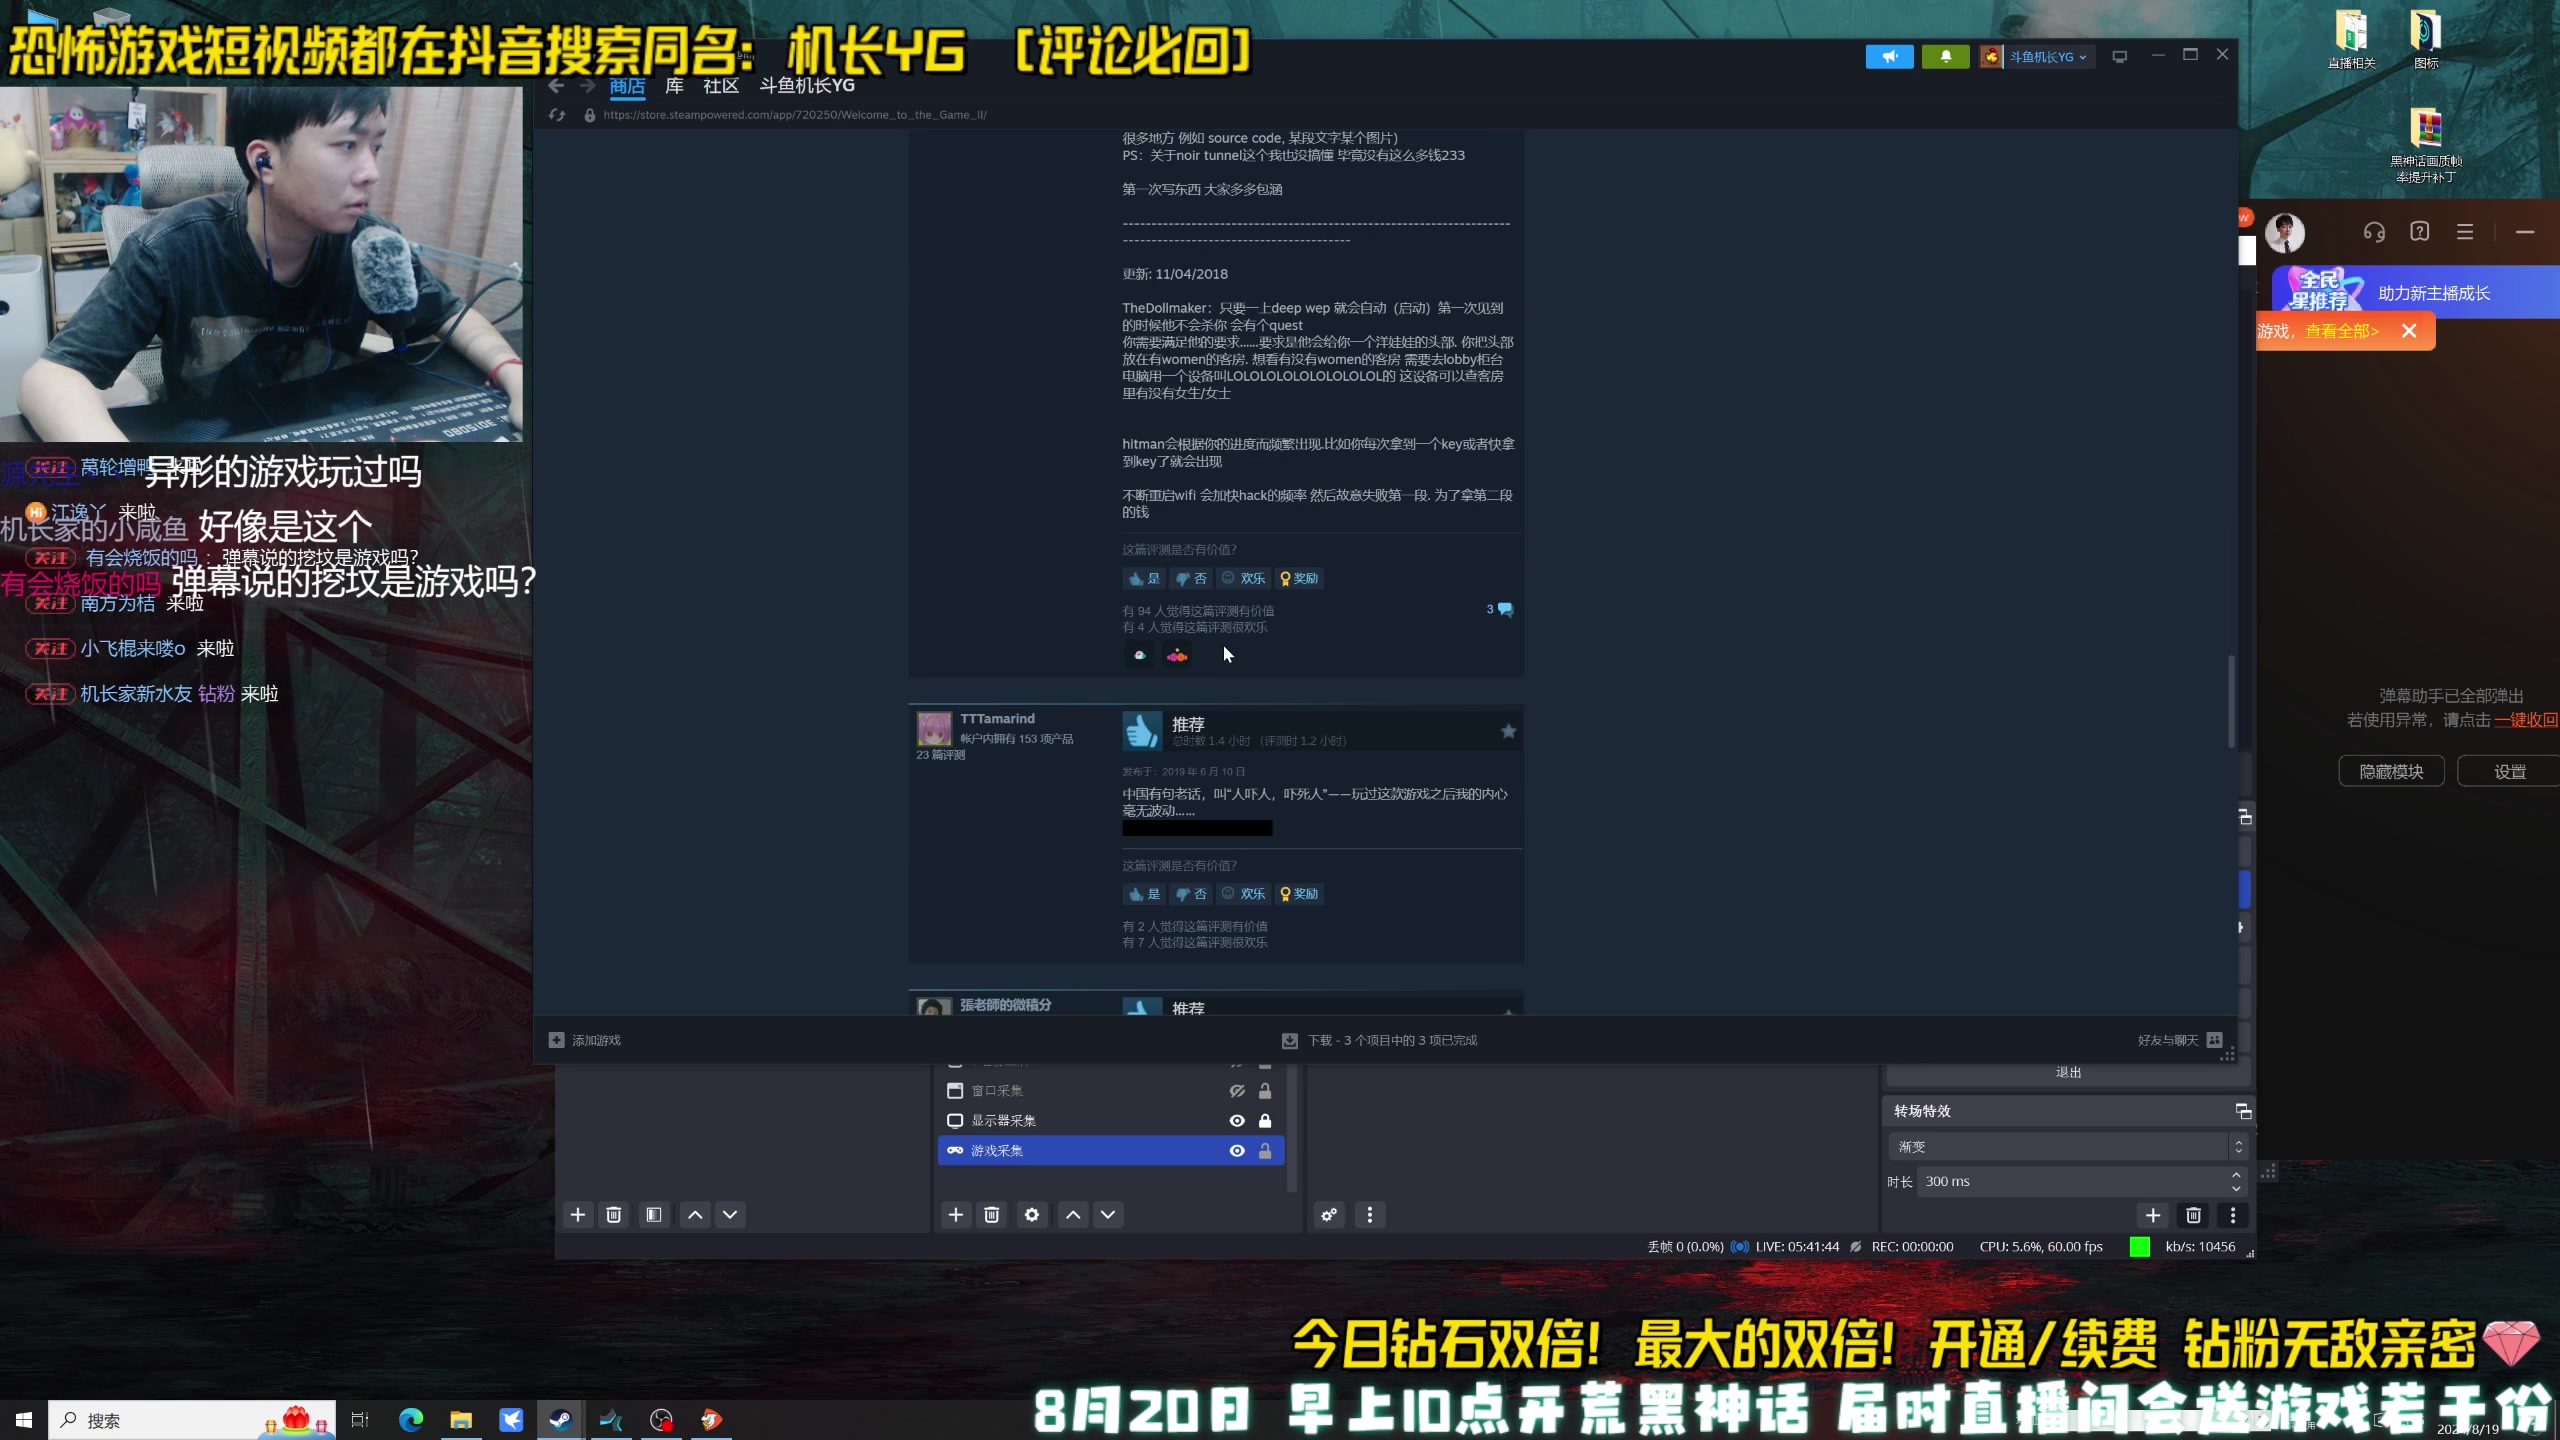2560x1440 pixels.
Task: Rate the 94-people review as 欢乐
Action: pyautogui.click(x=1243, y=578)
